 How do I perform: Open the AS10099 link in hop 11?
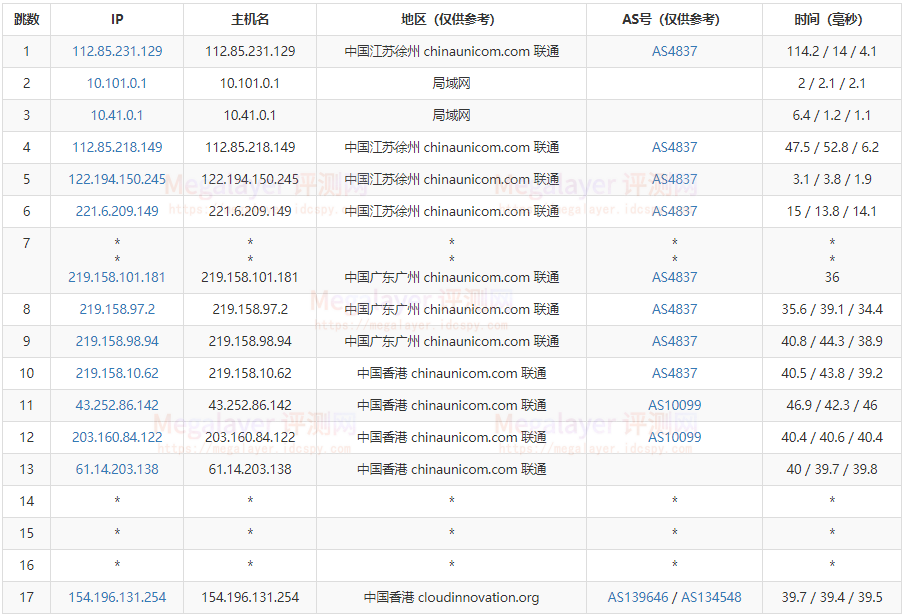[x=675, y=405]
